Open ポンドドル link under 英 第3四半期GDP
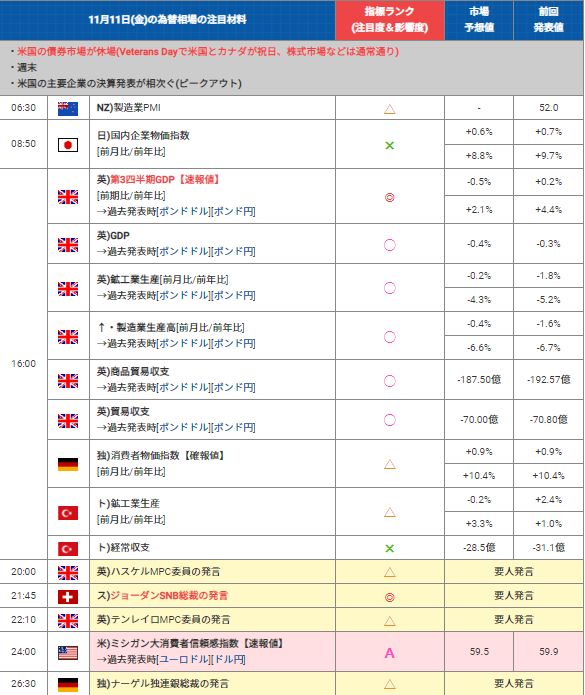The width and height of the screenshot is (585, 695). pyautogui.click(x=183, y=211)
